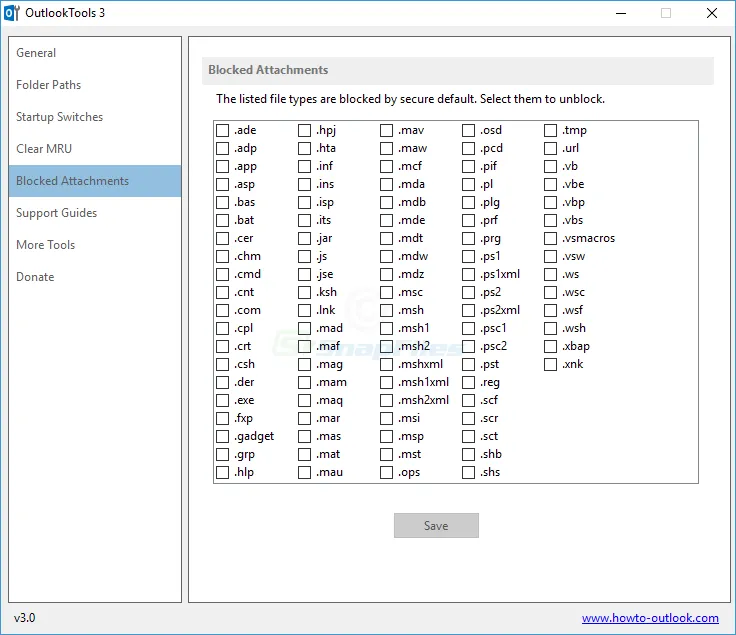Open More Tools in sidebar
This screenshot has width=736, height=635.
[x=45, y=245]
